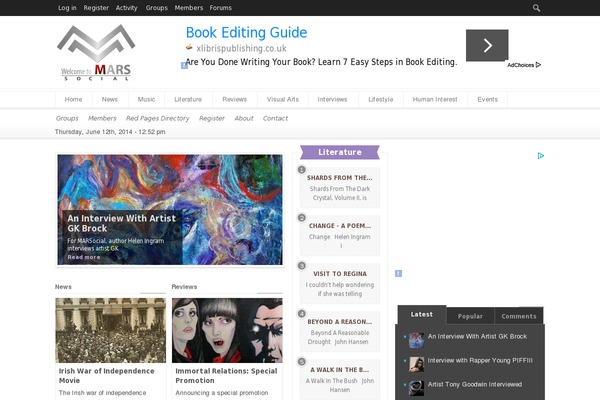Open the Forums link
Screen dimensions: 600x400
(x=220, y=8)
